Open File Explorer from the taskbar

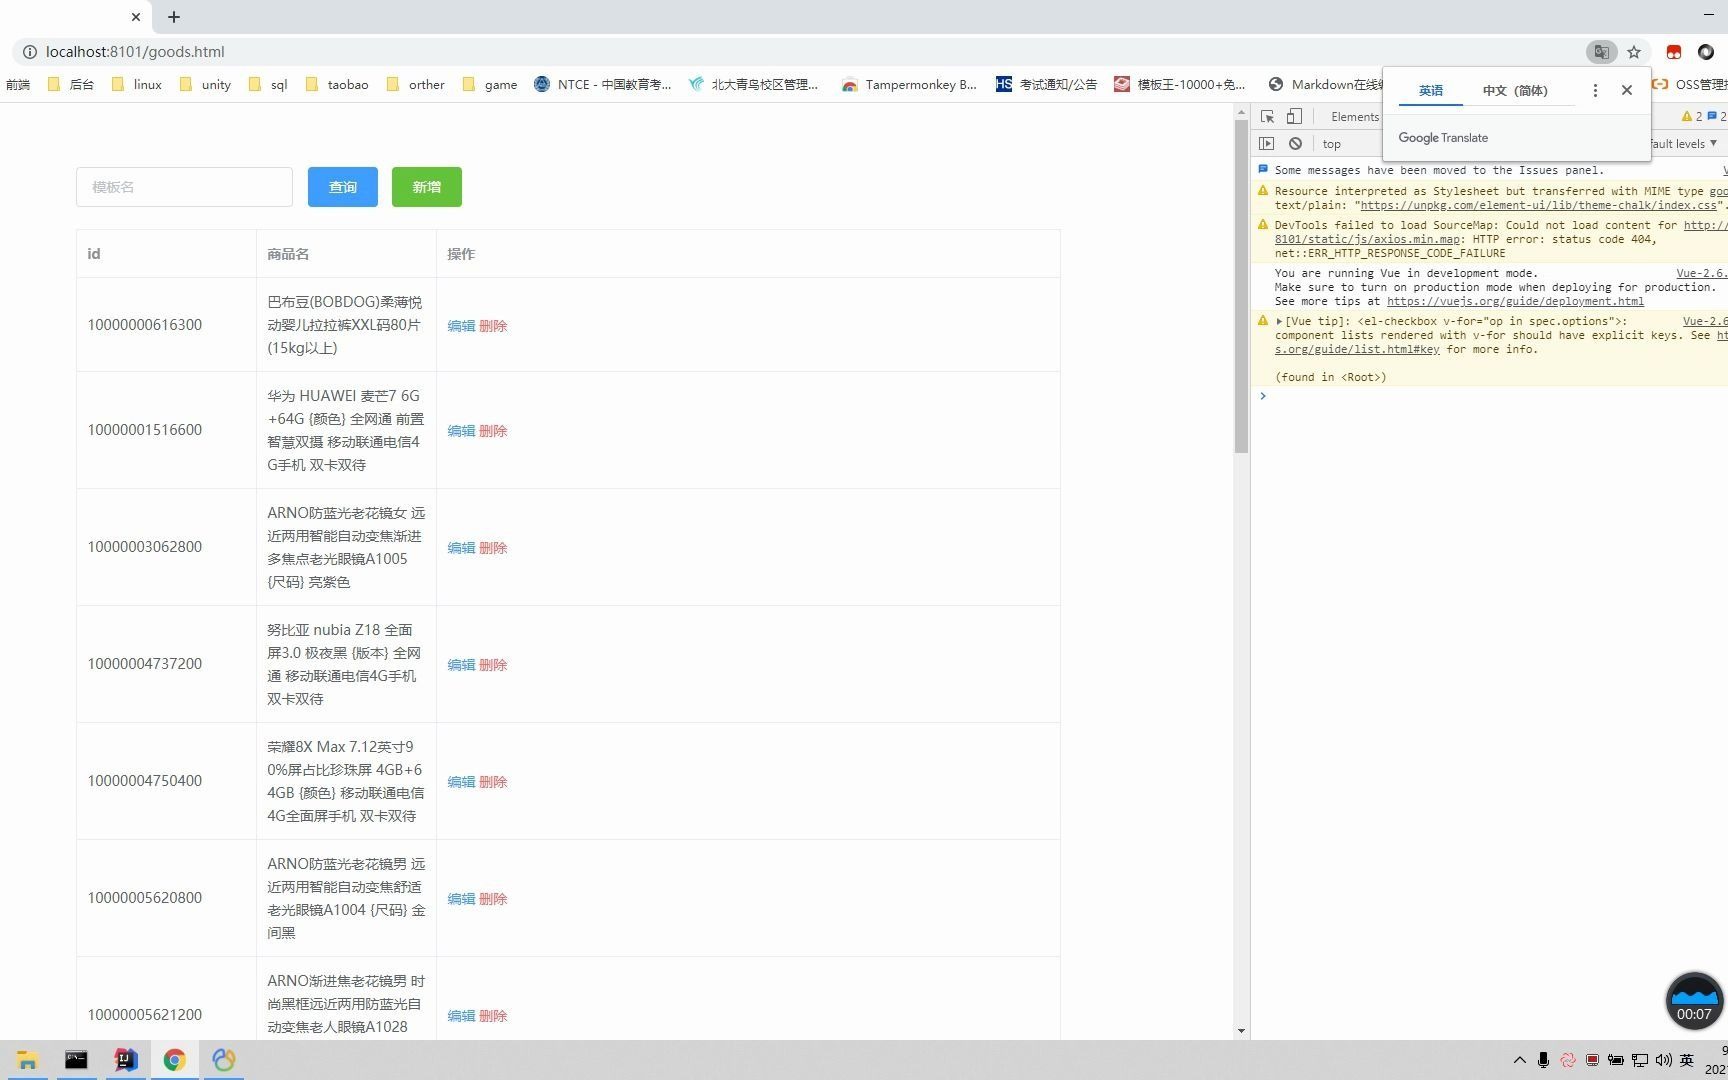(x=27, y=1060)
